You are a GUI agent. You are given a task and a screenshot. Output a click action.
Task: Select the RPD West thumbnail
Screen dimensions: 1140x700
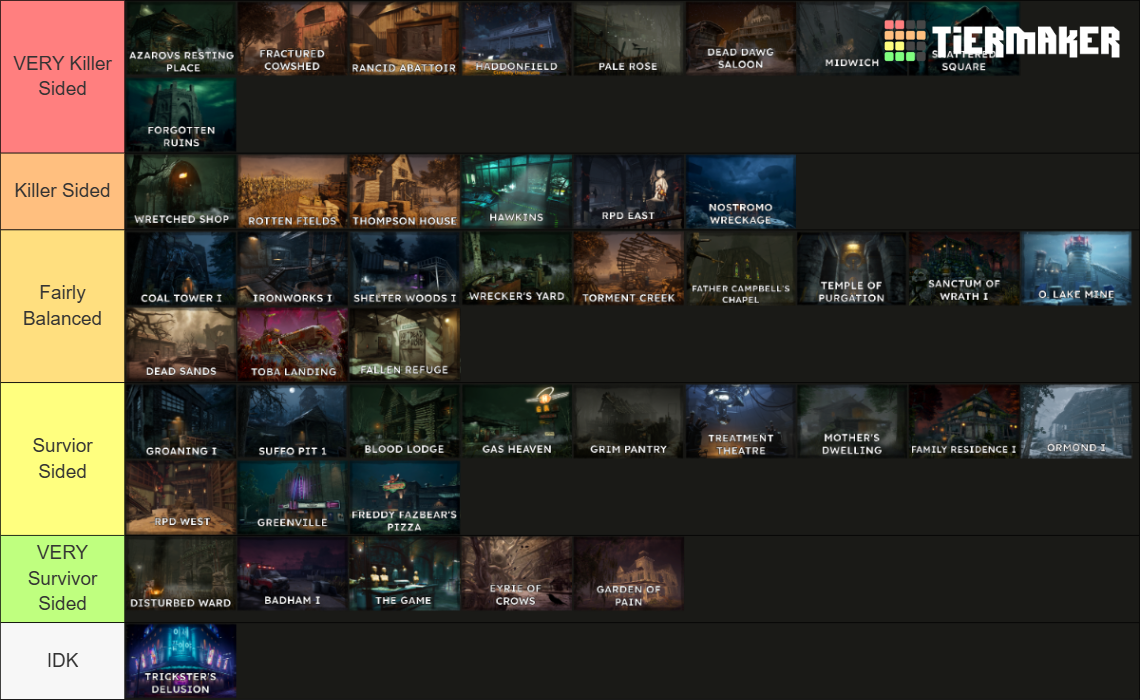[x=181, y=498]
